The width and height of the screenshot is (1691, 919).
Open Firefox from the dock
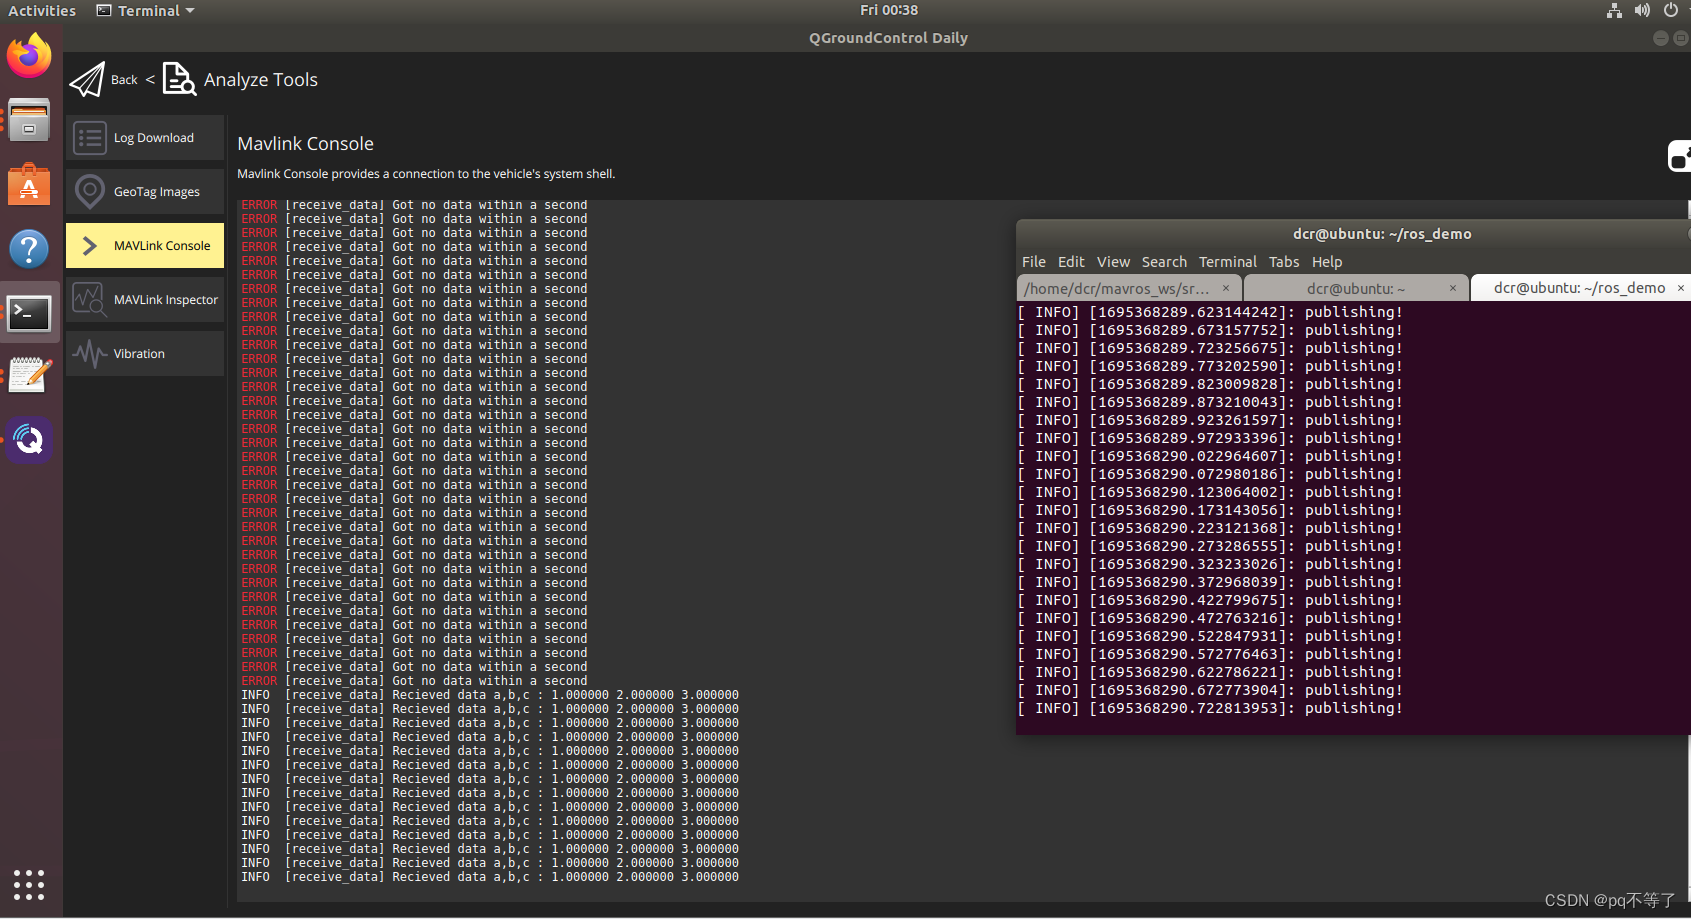(x=29, y=56)
